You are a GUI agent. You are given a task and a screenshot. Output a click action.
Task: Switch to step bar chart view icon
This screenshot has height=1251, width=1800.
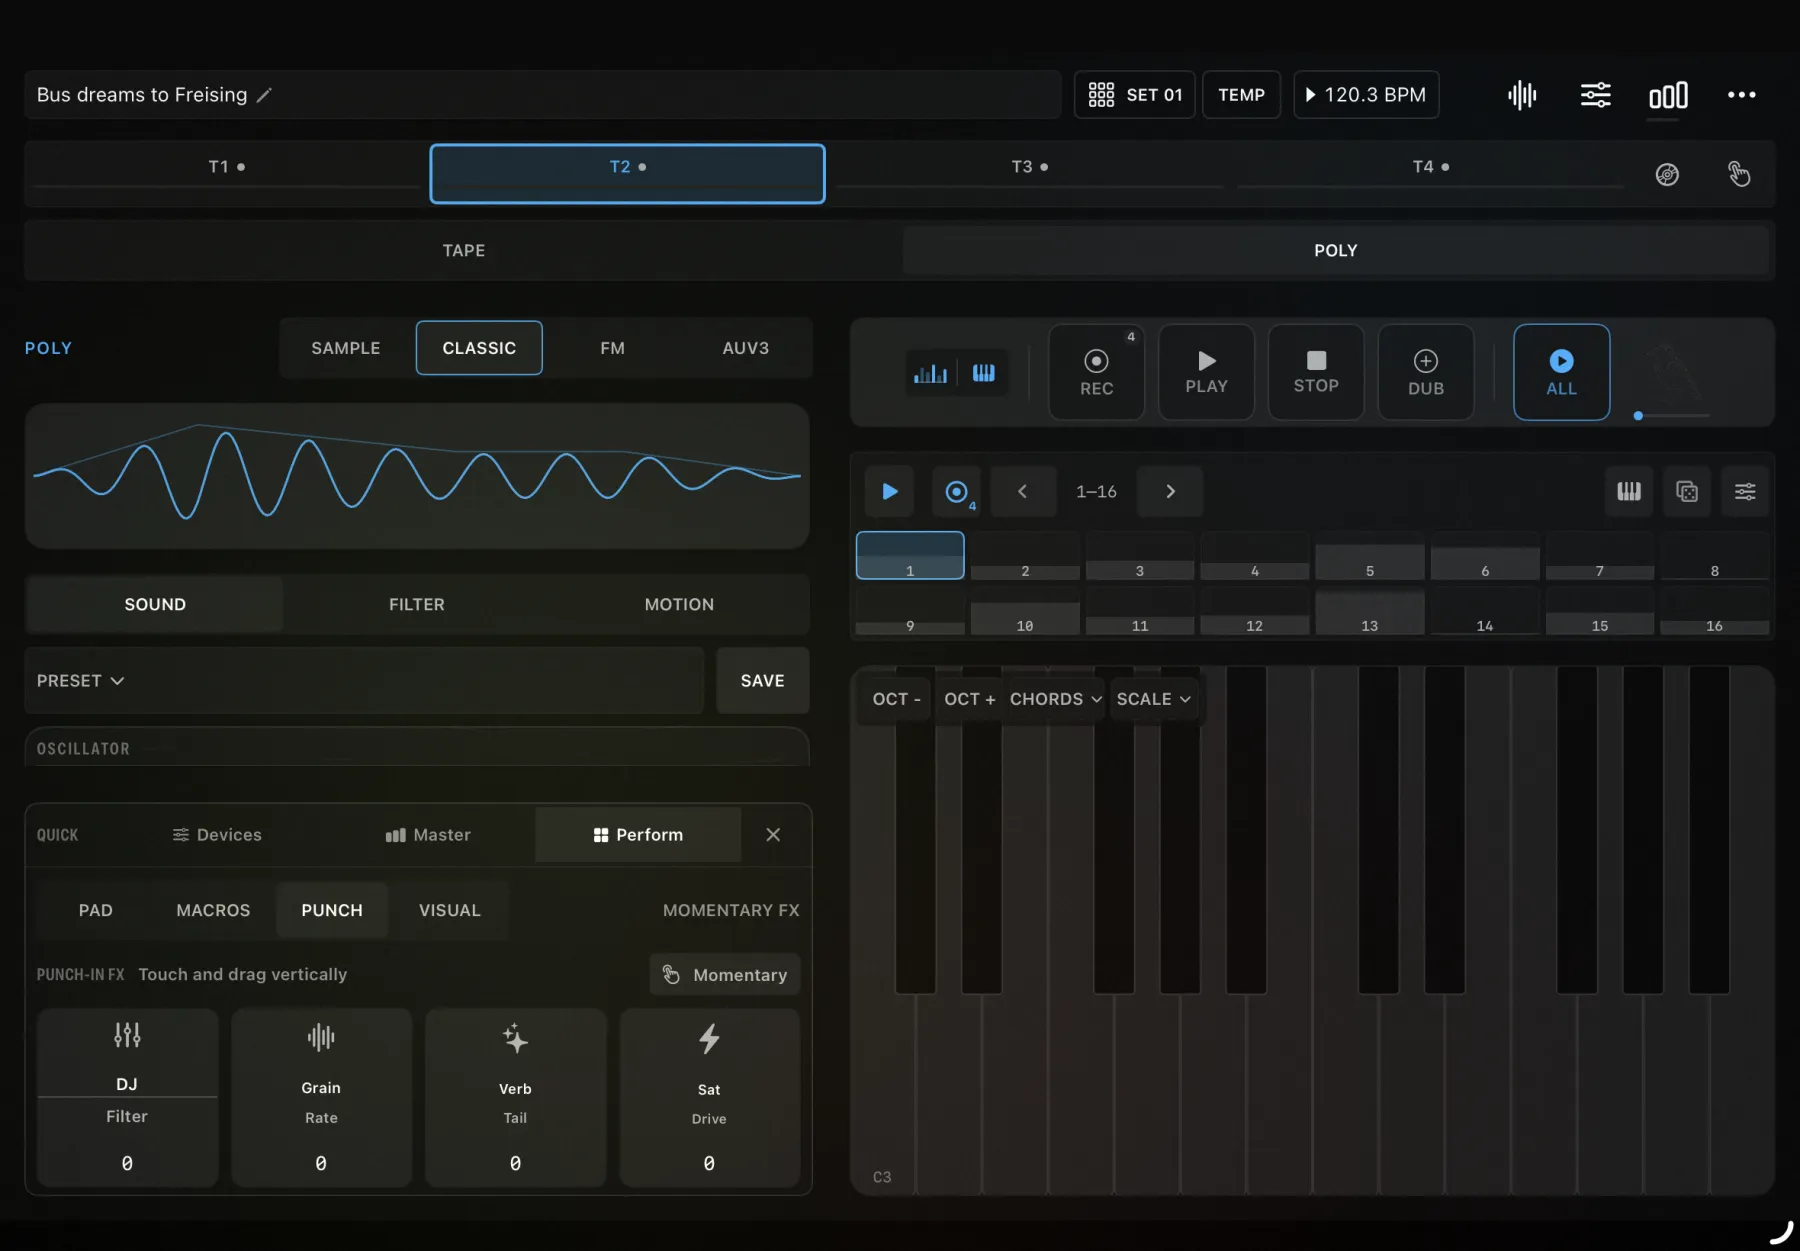pyautogui.click(x=930, y=373)
